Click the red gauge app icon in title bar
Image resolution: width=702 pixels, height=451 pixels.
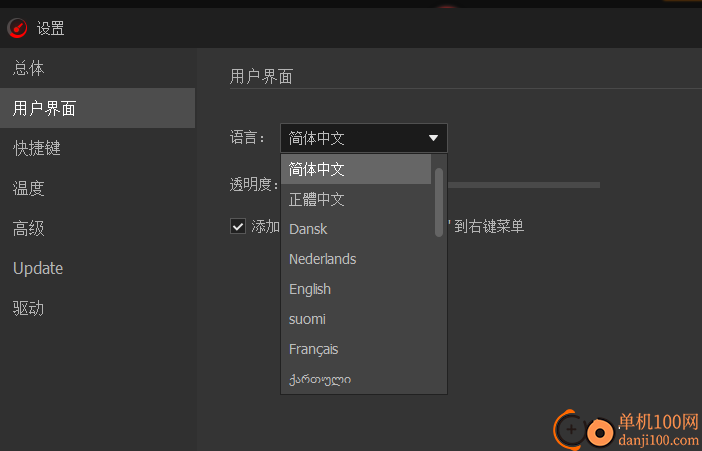[x=17, y=28]
